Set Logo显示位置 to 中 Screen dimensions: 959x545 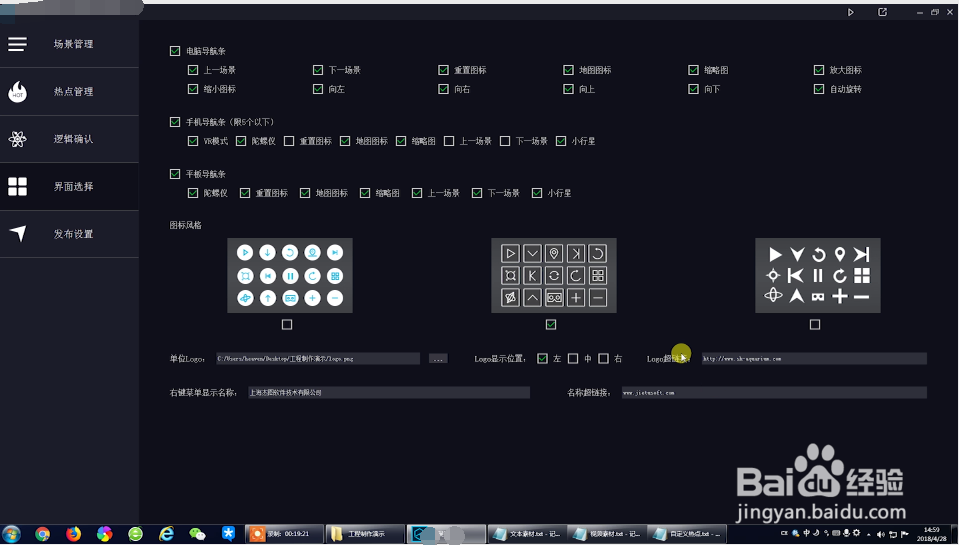tap(573, 359)
